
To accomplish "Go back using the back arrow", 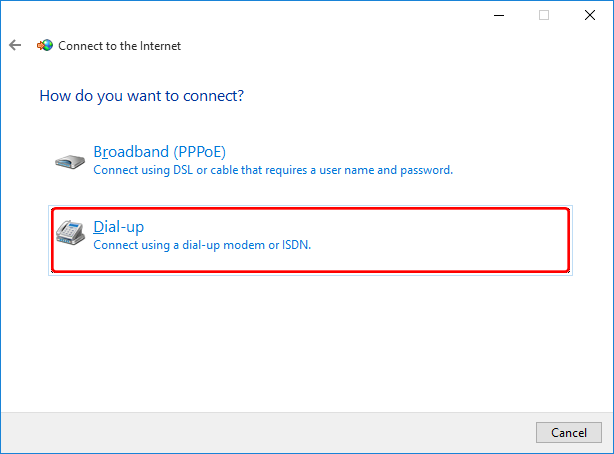I will [15, 45].
